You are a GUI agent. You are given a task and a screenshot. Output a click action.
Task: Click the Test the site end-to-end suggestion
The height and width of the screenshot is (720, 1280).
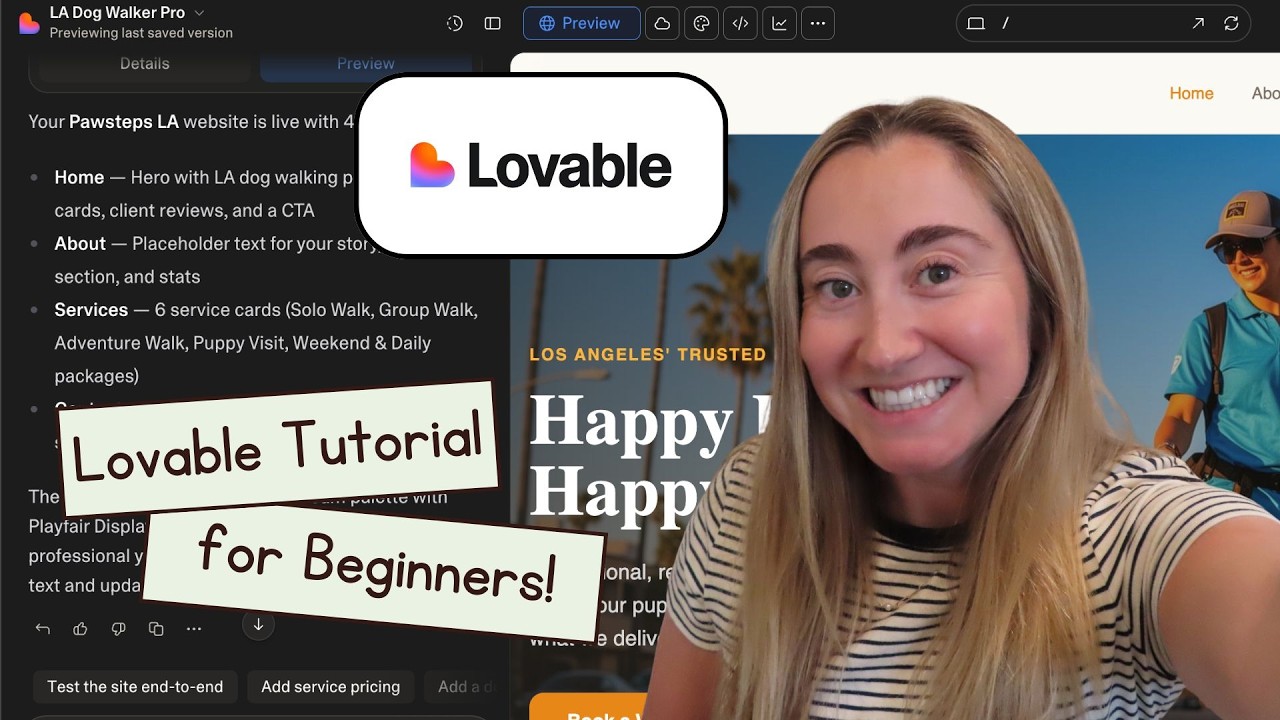click(135, 687)
